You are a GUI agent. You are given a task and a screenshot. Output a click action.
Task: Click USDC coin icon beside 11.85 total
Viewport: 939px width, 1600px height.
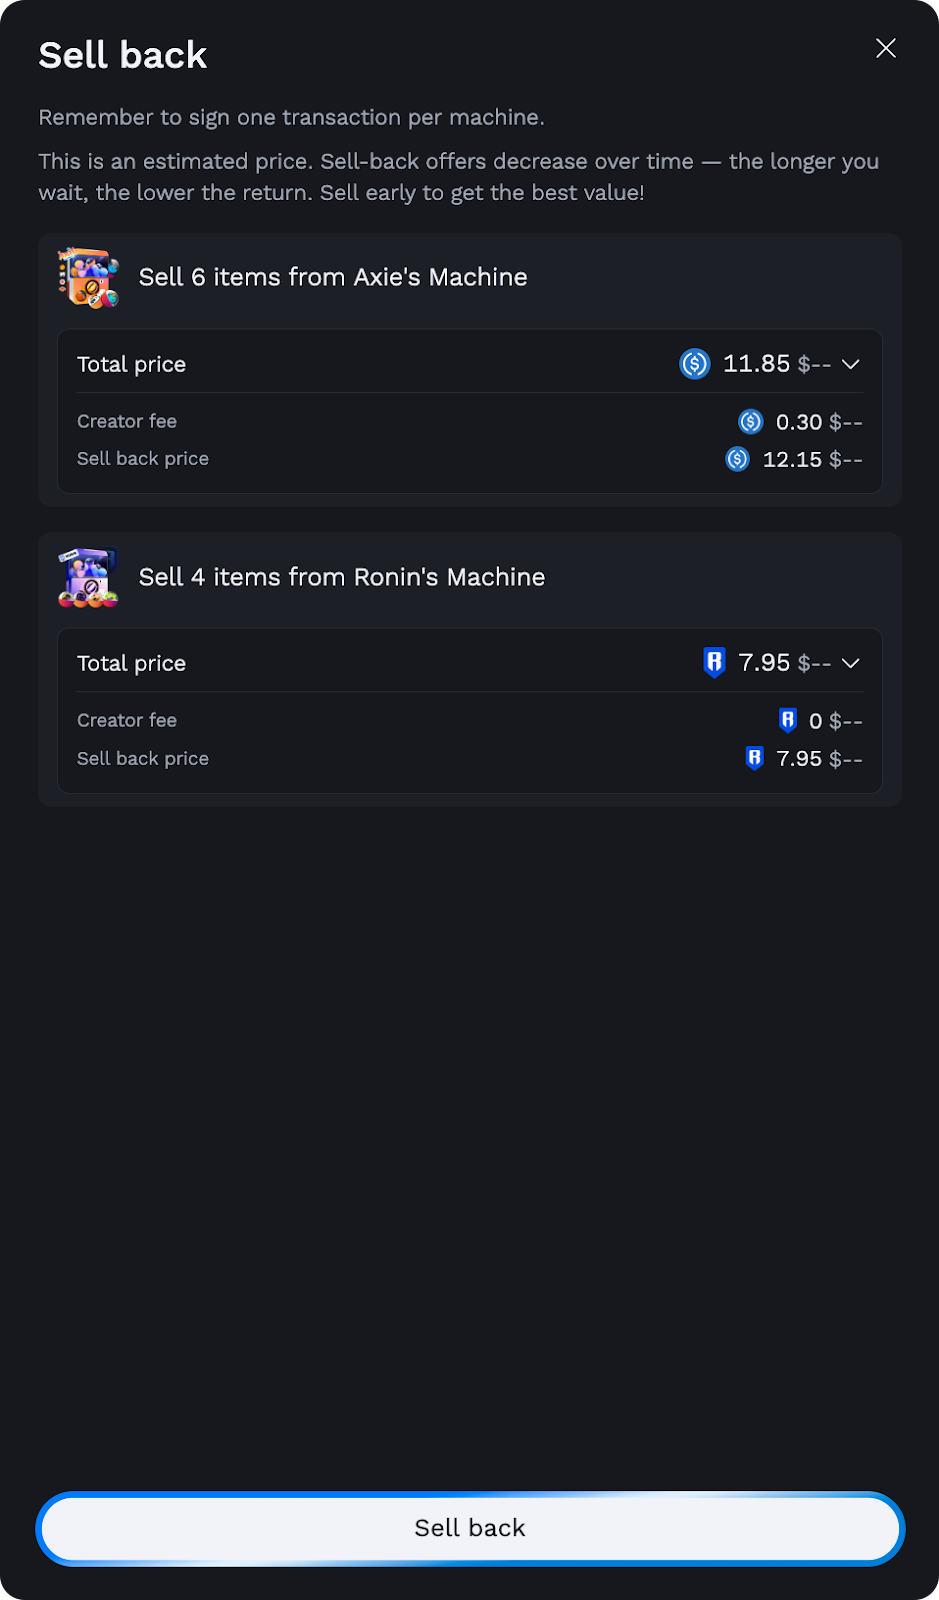[695, 364]
